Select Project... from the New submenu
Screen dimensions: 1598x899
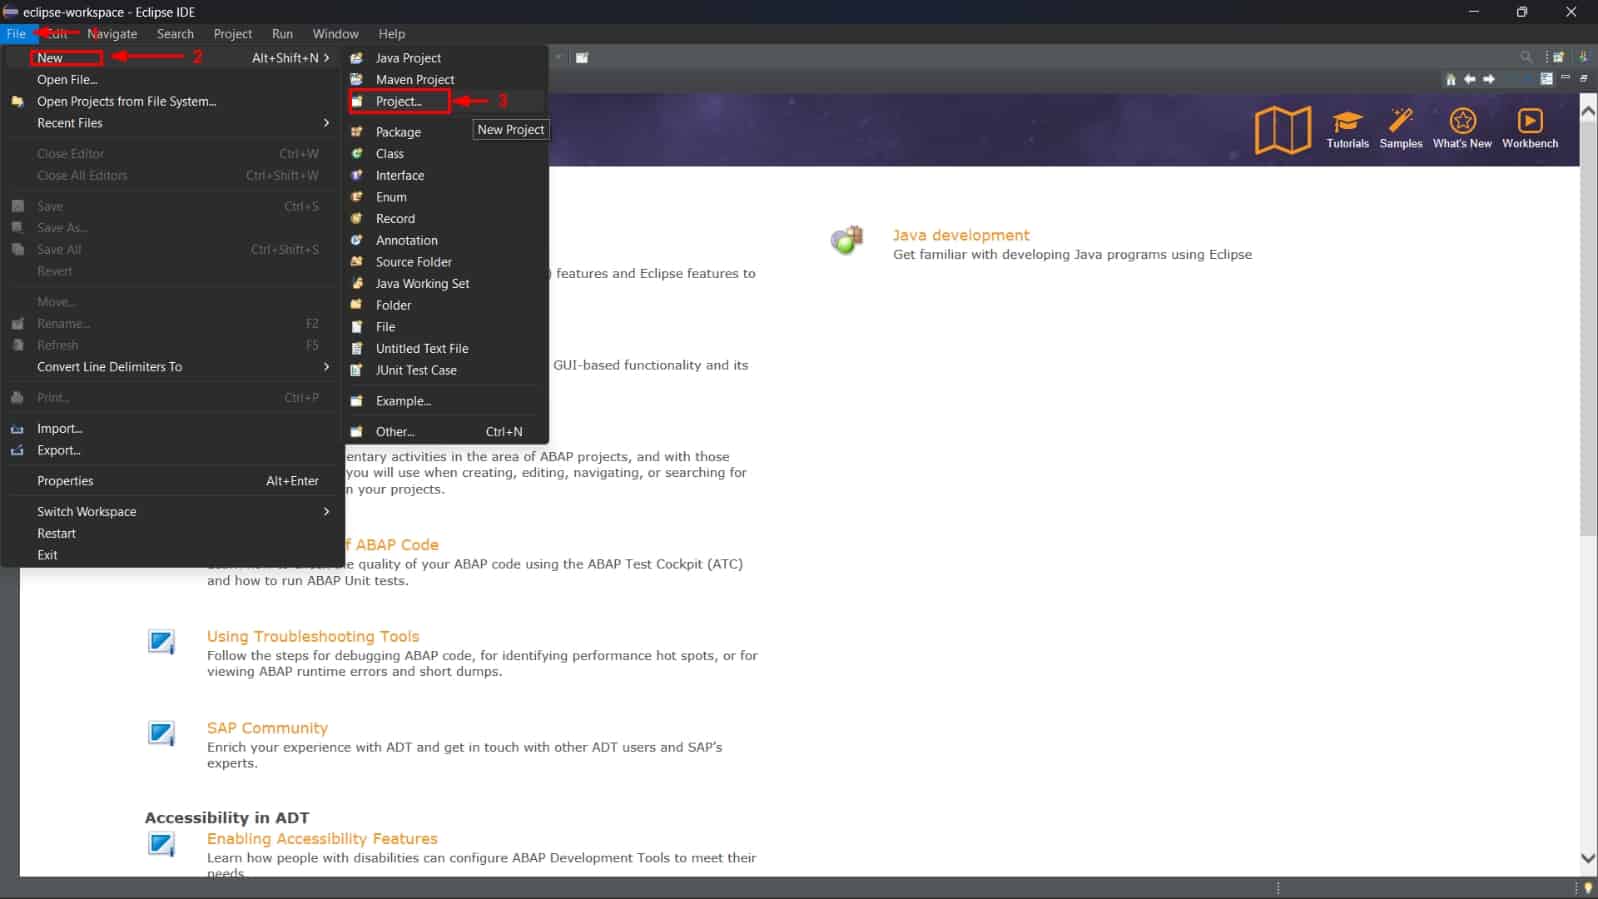(x=399, y=101)
